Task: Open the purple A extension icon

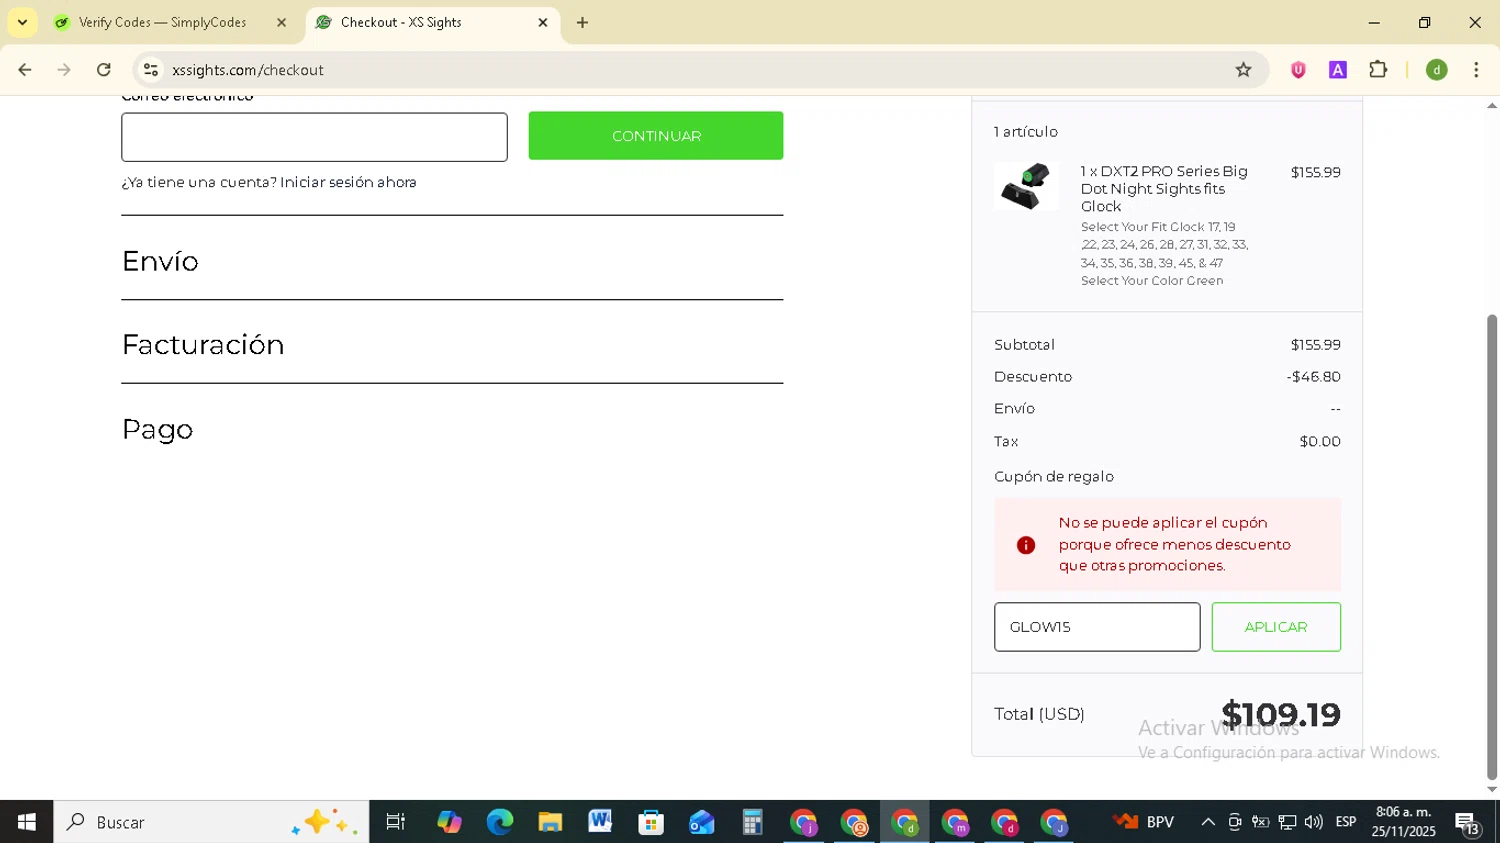Action: [x=1338, y=70]
